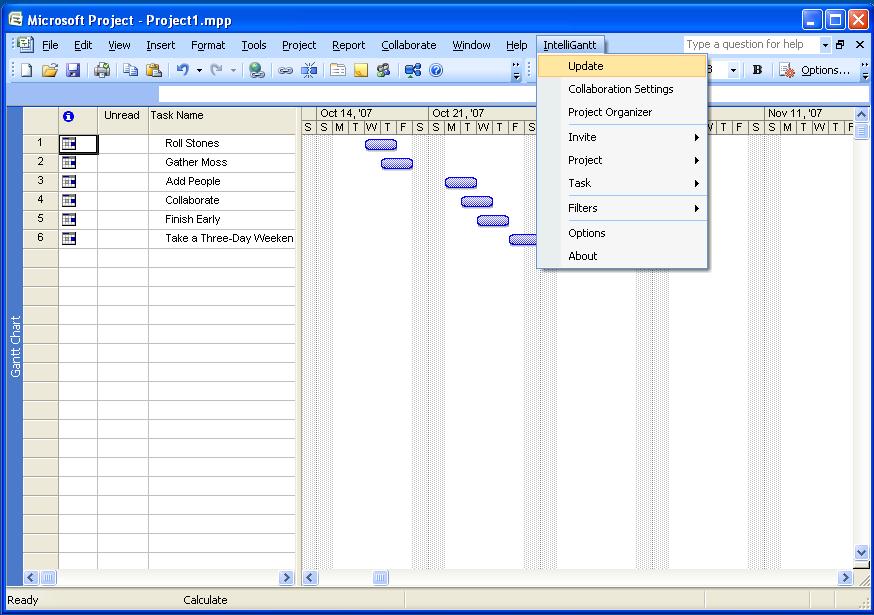Click the Gantt bar for Gather Moss
Viewport: 874px width, 615px height.
pyautogui.click(x=397, y=163)
